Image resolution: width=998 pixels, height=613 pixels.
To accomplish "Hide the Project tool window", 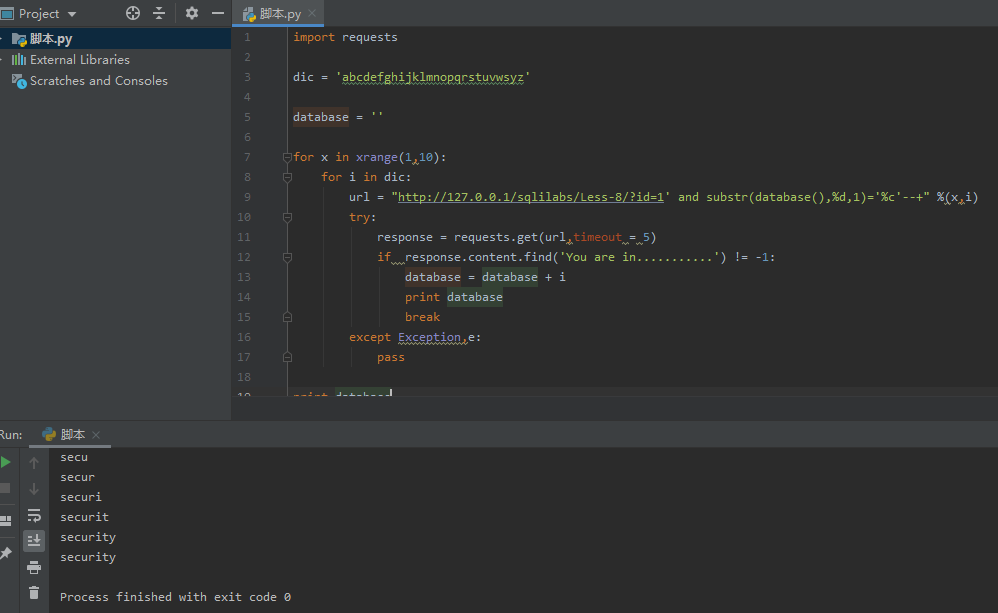I will pyautogui.click(x=218, y=13).
